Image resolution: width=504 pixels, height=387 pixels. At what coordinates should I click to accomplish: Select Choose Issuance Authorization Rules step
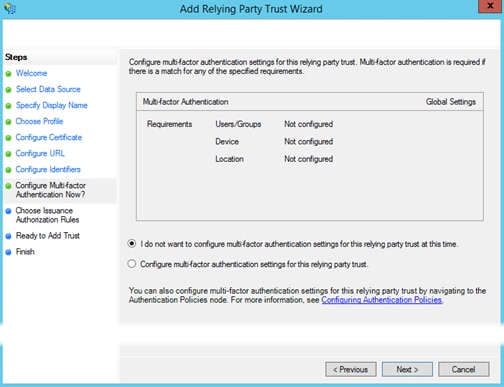tap(47, 215)
